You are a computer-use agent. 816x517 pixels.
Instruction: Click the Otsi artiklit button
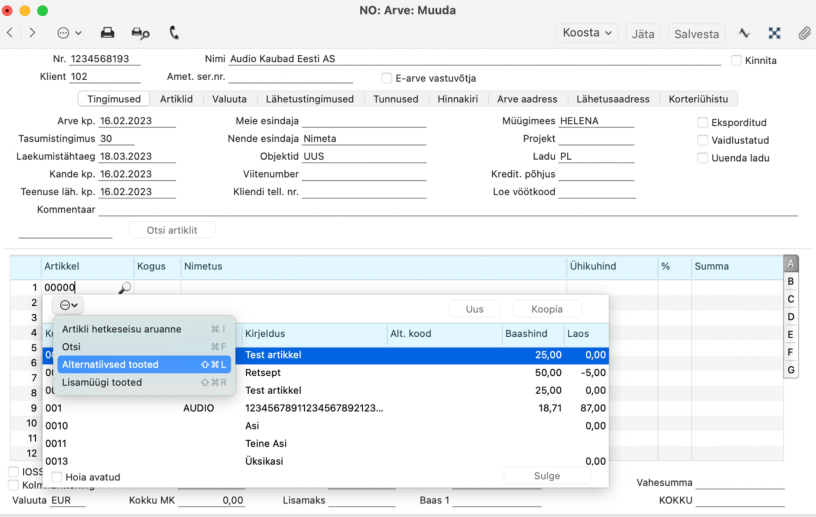pos(172,230)
